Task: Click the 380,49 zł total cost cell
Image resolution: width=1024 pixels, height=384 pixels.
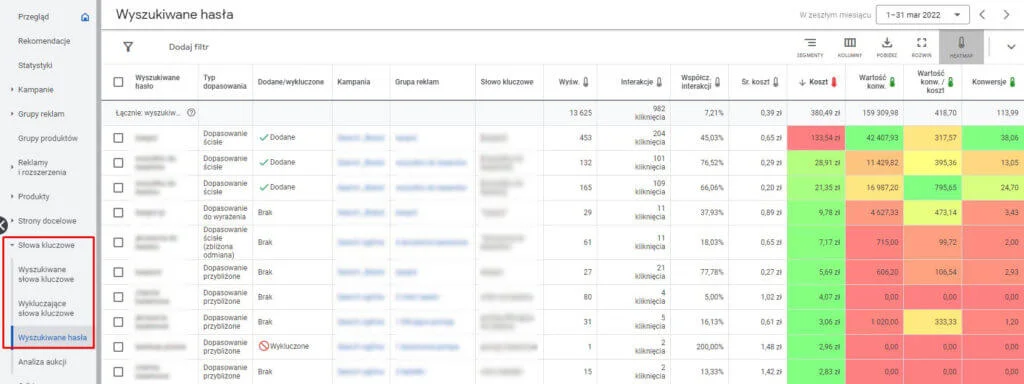Action: [816, 112]
